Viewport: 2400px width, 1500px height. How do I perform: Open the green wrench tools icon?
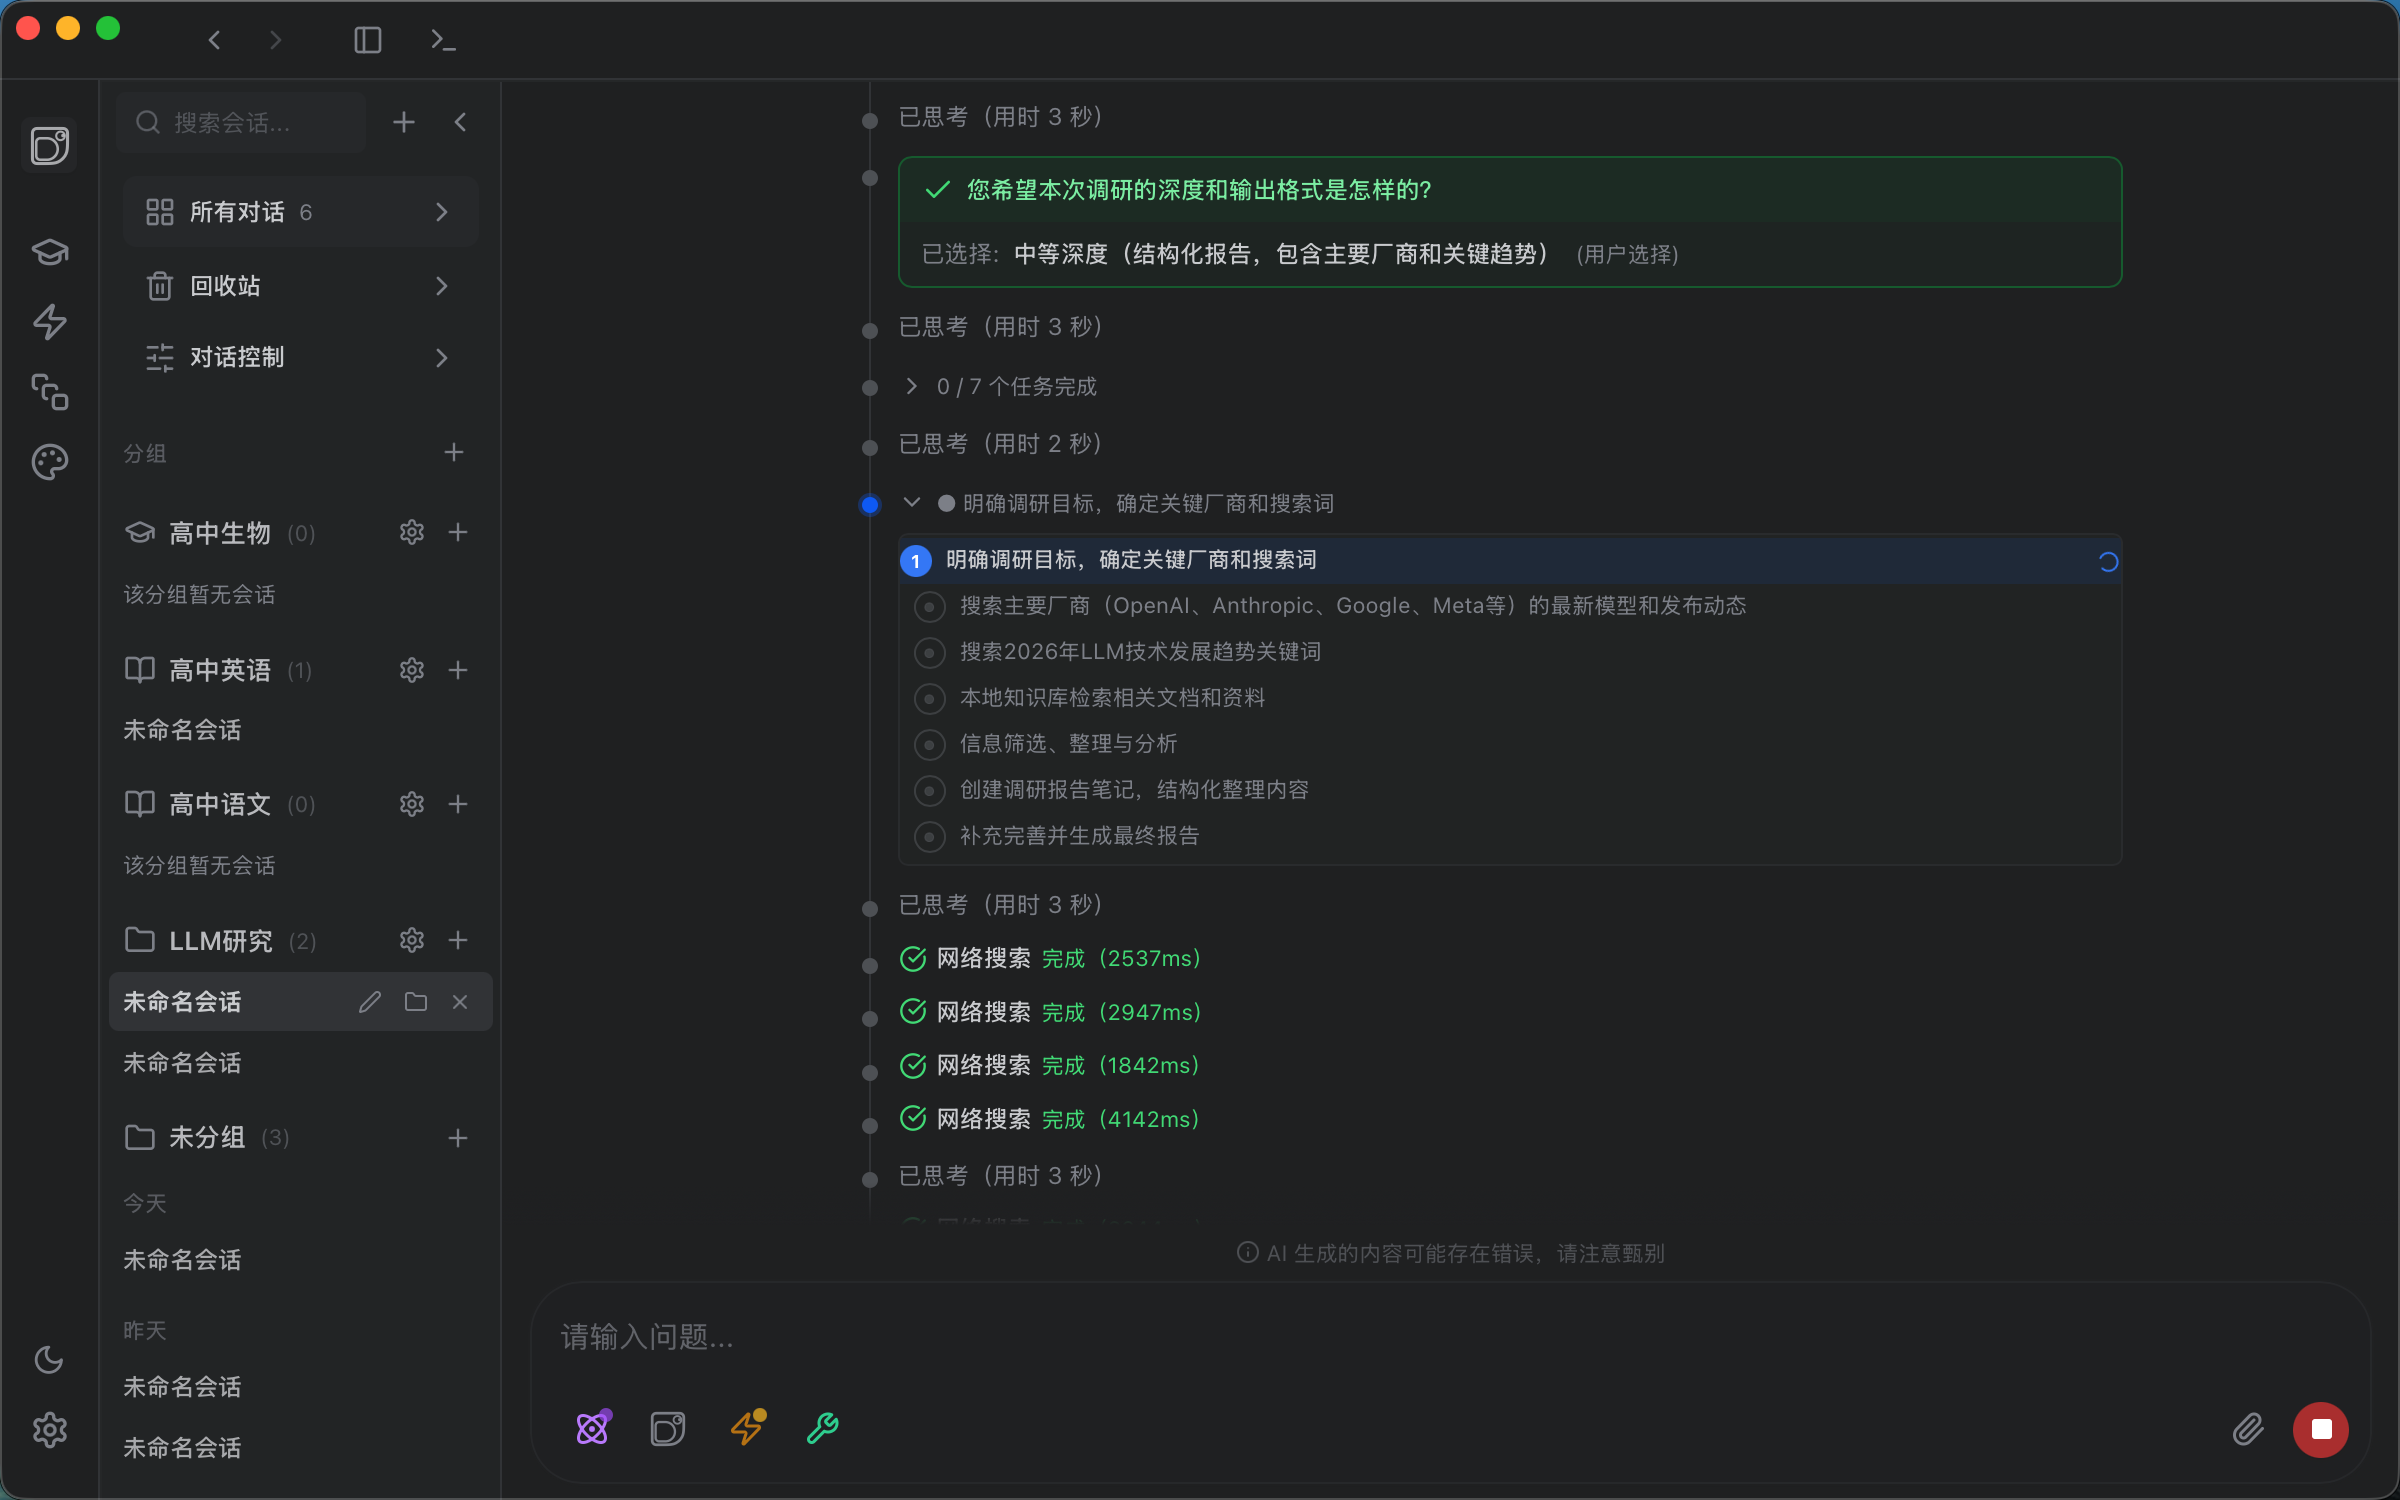821,1428
